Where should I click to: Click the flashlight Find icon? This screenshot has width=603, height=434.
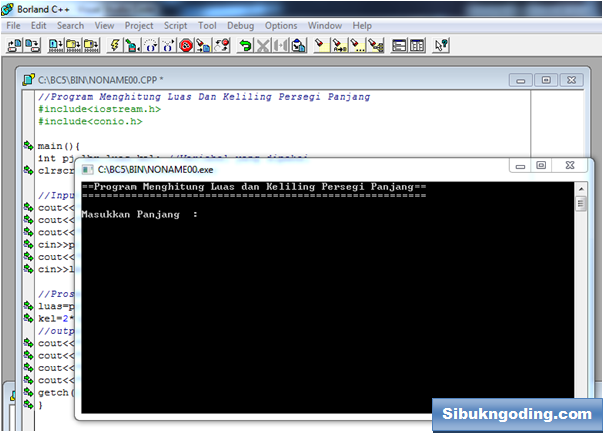tap(320, 45)
